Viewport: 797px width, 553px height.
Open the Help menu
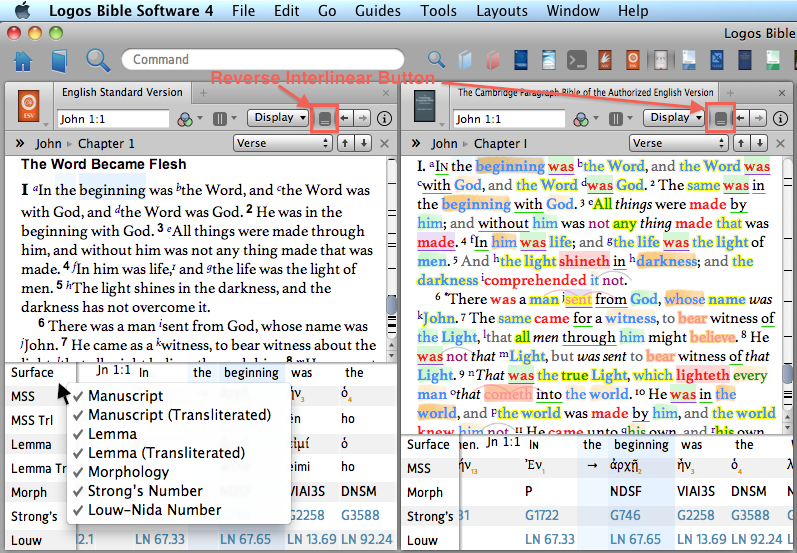[633, 11]
